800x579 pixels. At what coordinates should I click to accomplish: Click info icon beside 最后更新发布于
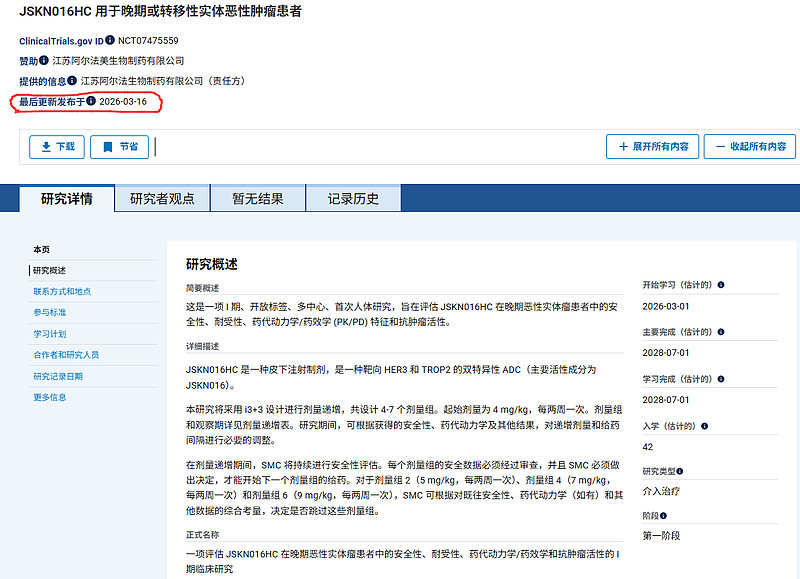tap(91, 101)
